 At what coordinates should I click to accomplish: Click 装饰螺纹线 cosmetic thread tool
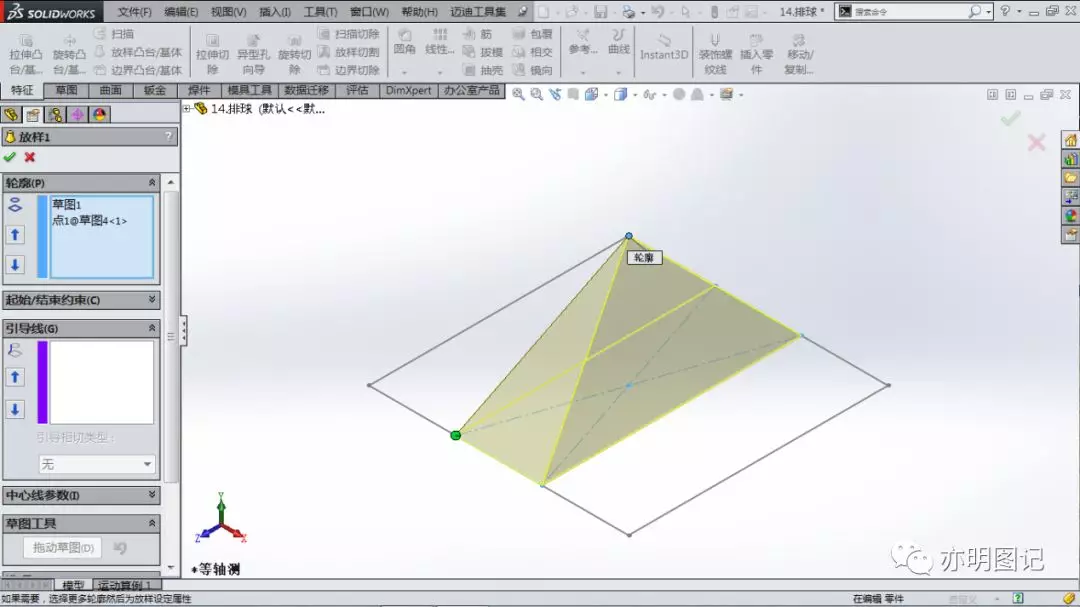[x=715, y=54]
